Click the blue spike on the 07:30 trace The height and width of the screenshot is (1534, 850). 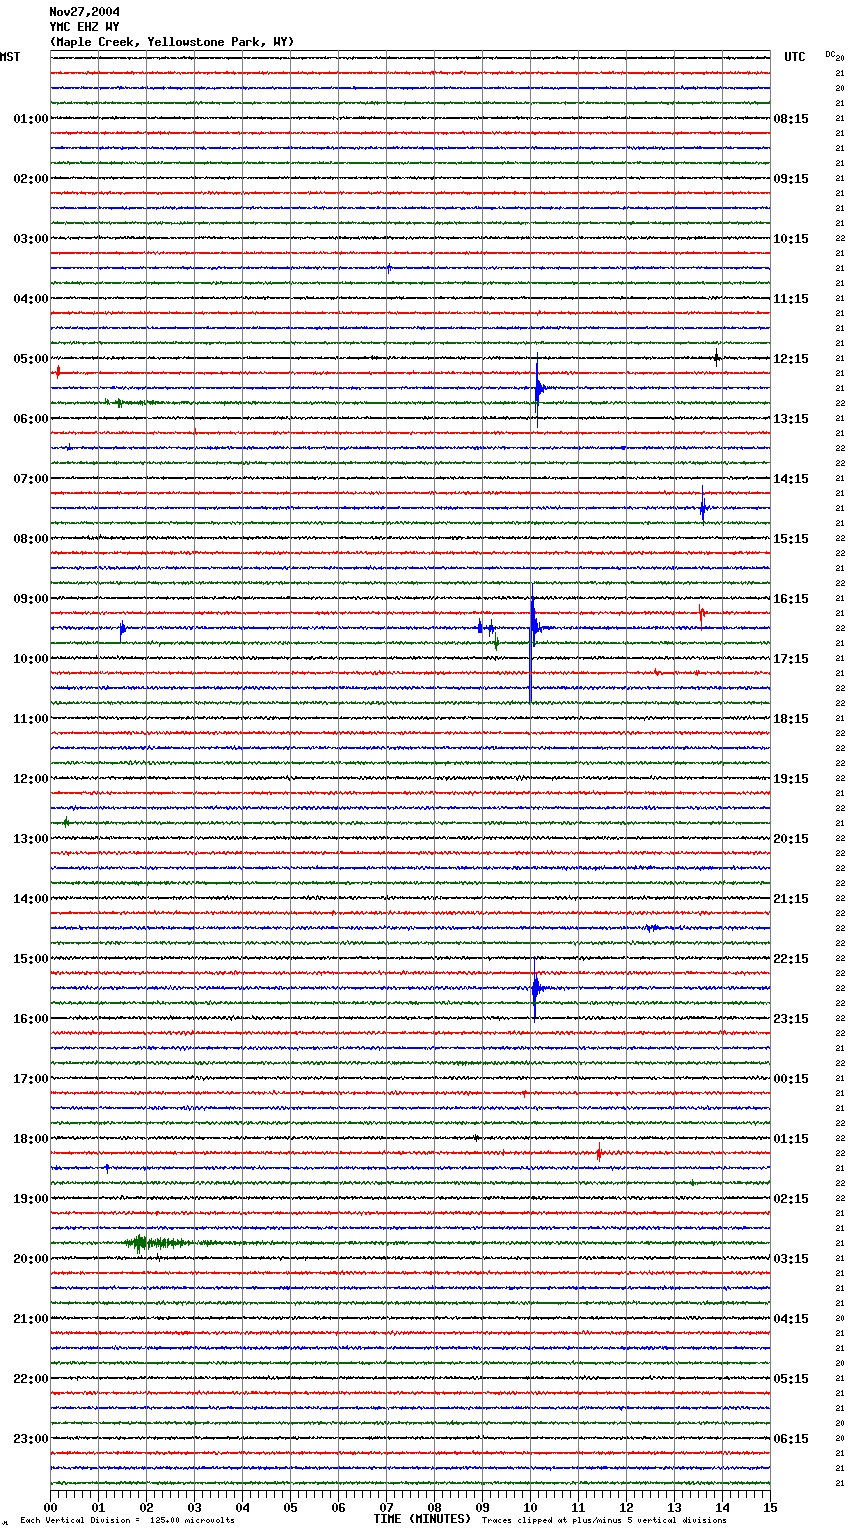(x=704, y=507)
